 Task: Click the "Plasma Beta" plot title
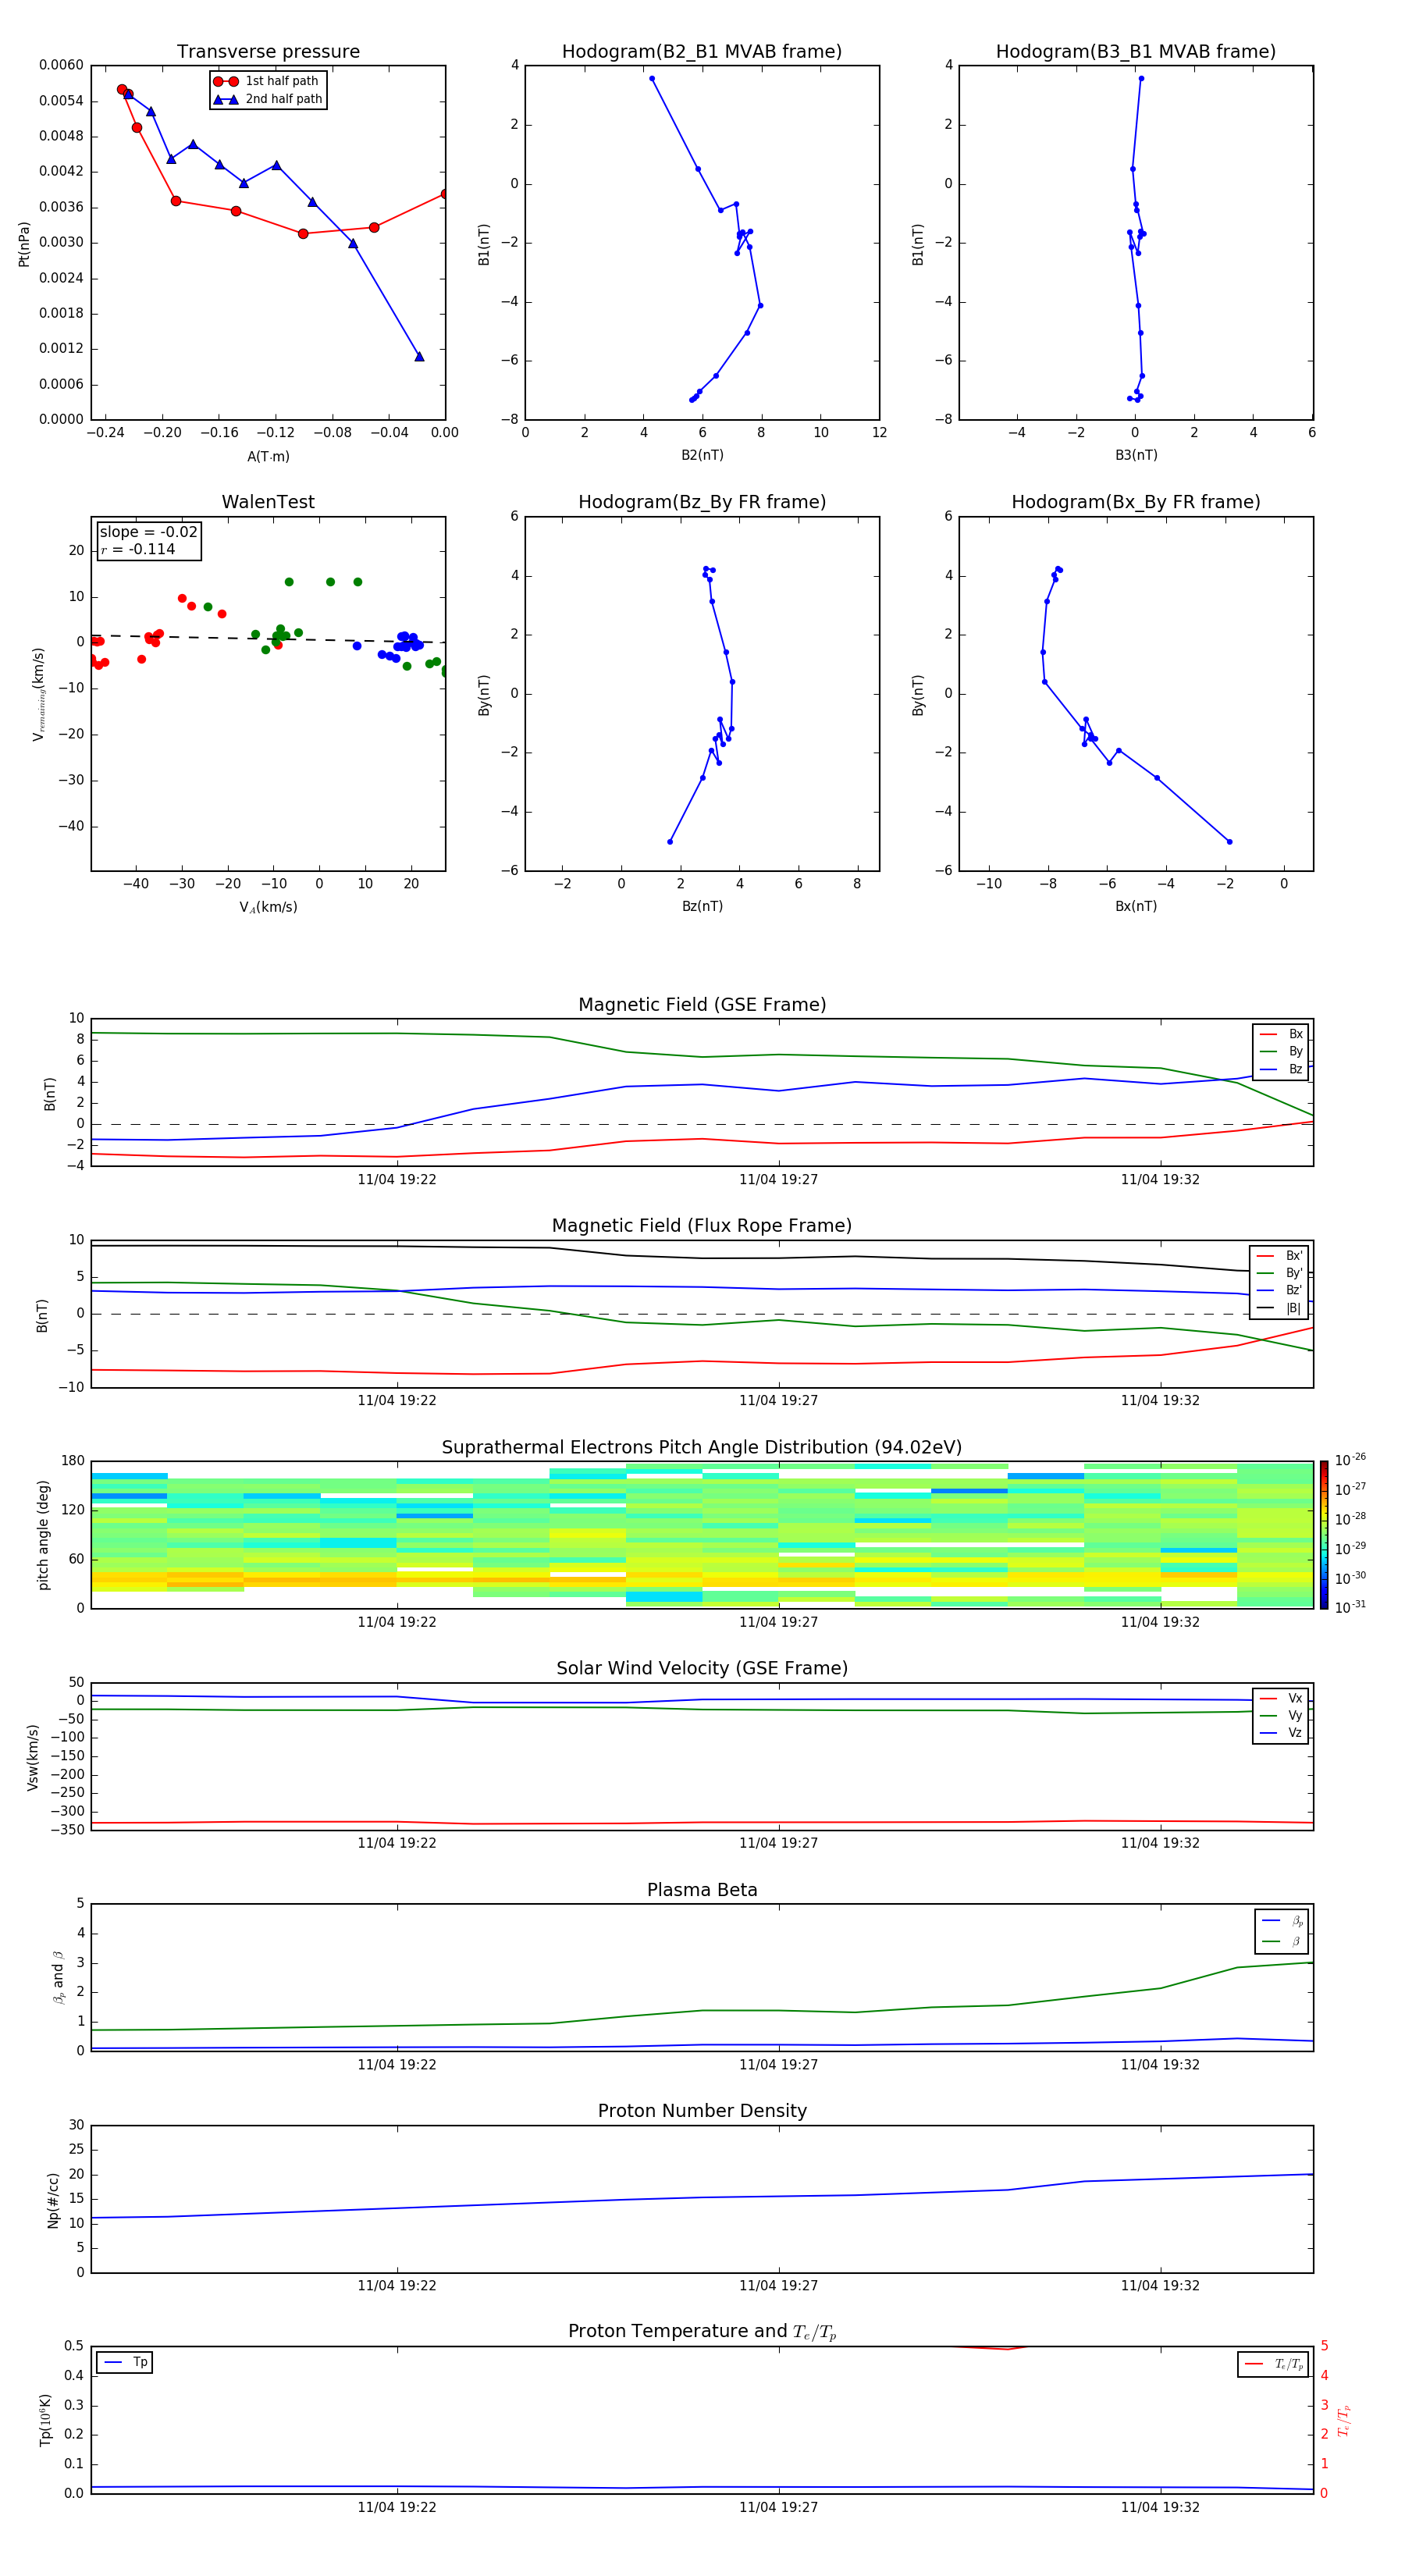coord(702,1890)
